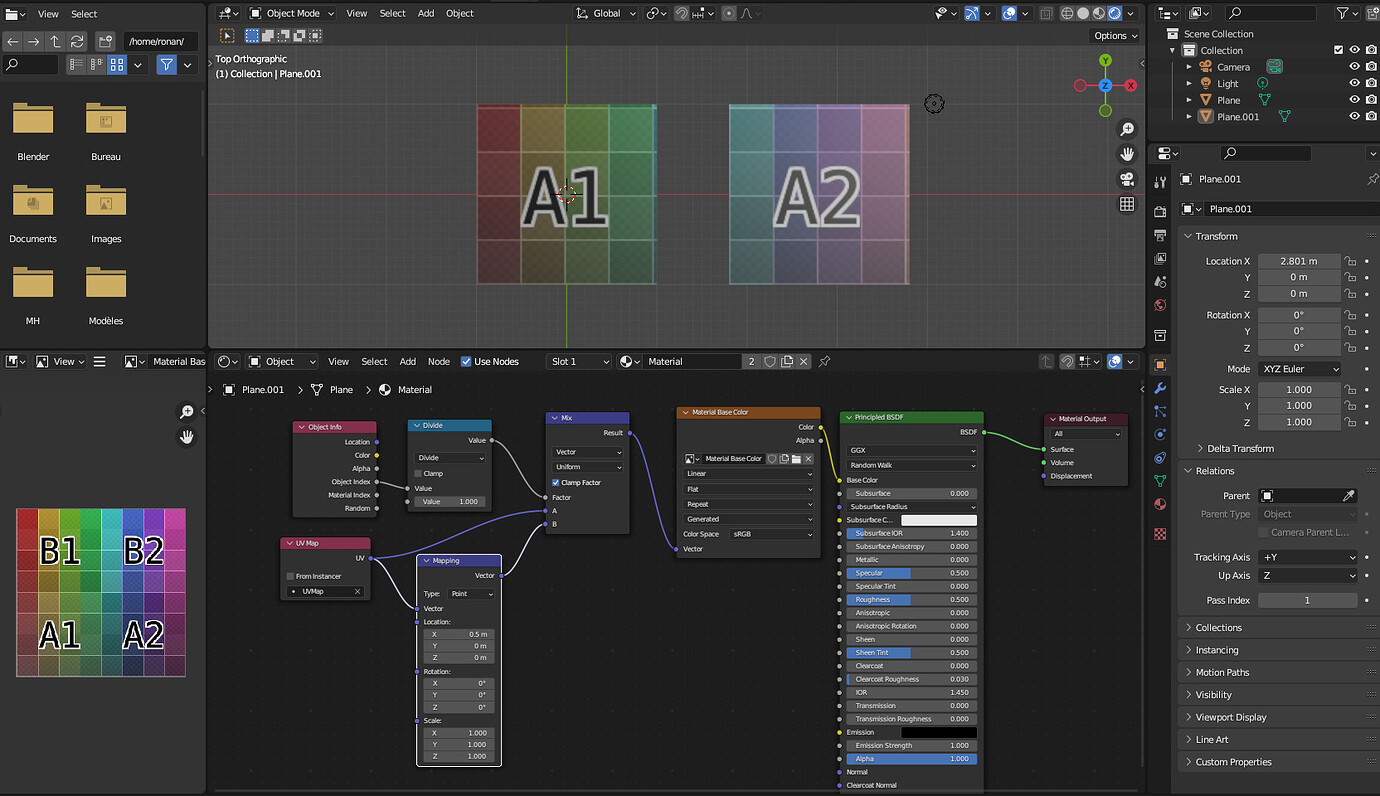Expand the Motion Paths panel

1222,672
